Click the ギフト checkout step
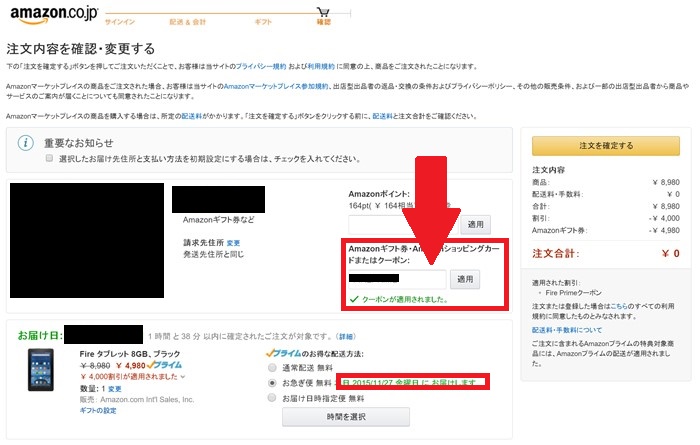This screenshot has width=700, height=445. (263, 22)
